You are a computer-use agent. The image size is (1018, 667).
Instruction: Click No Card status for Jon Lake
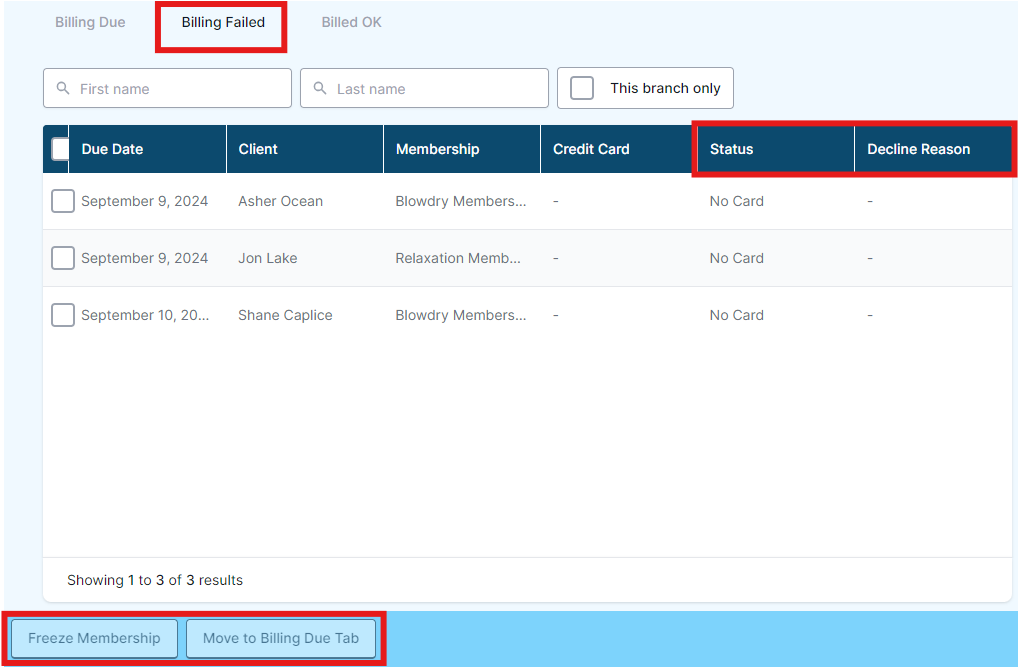pos(736,258)
